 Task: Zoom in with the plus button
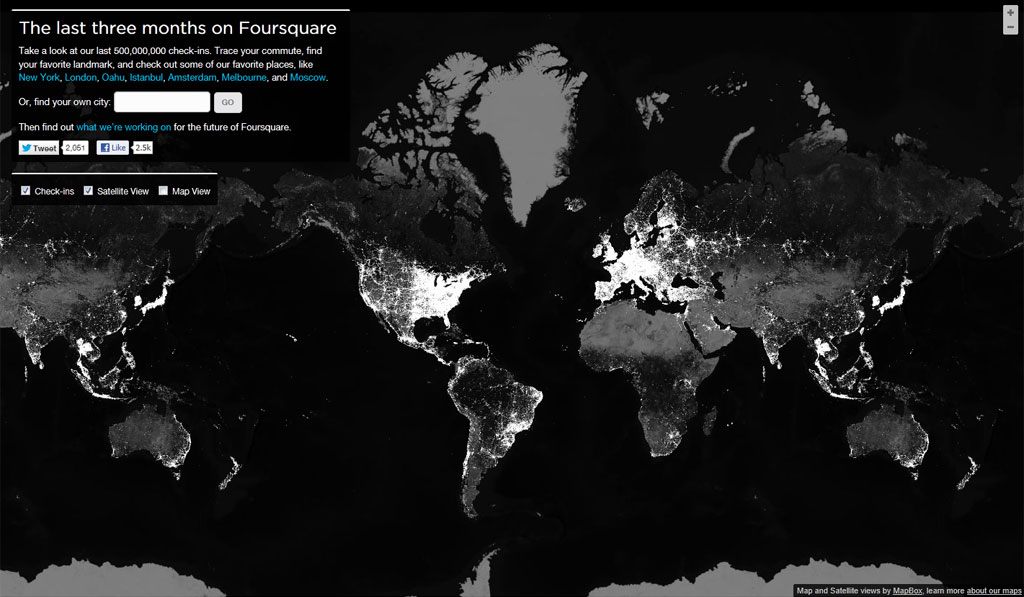click(1010, 13)
